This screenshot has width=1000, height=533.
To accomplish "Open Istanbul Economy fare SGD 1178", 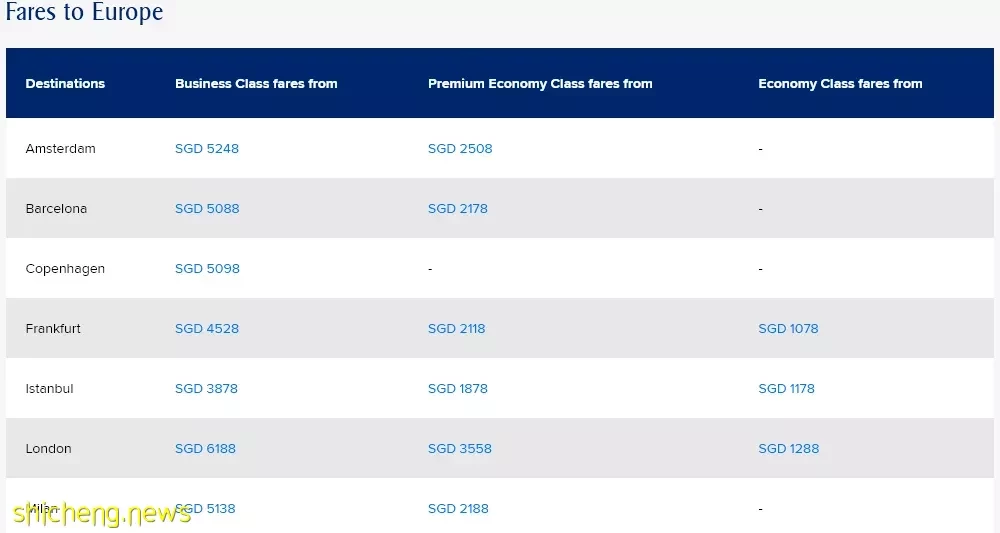I will click(786, 388).
